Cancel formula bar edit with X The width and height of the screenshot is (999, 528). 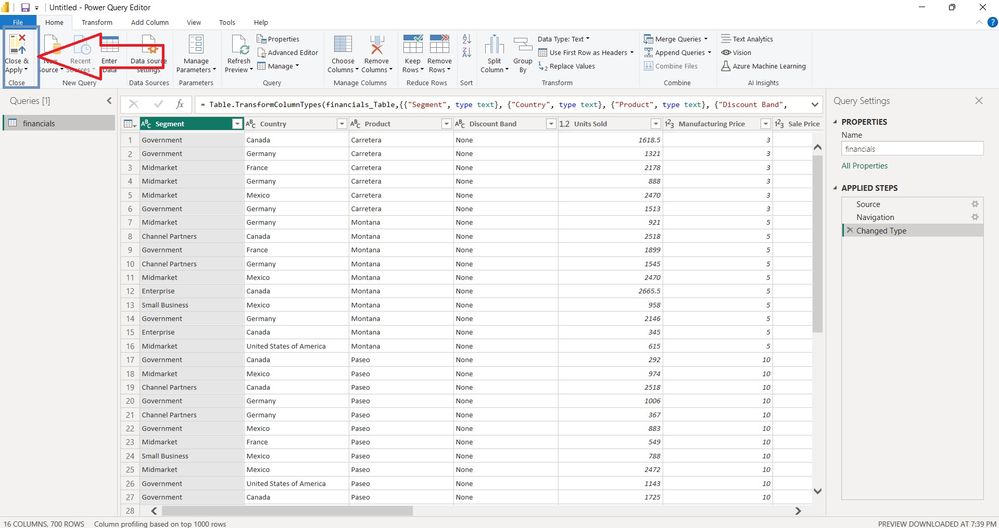(133, 104)
